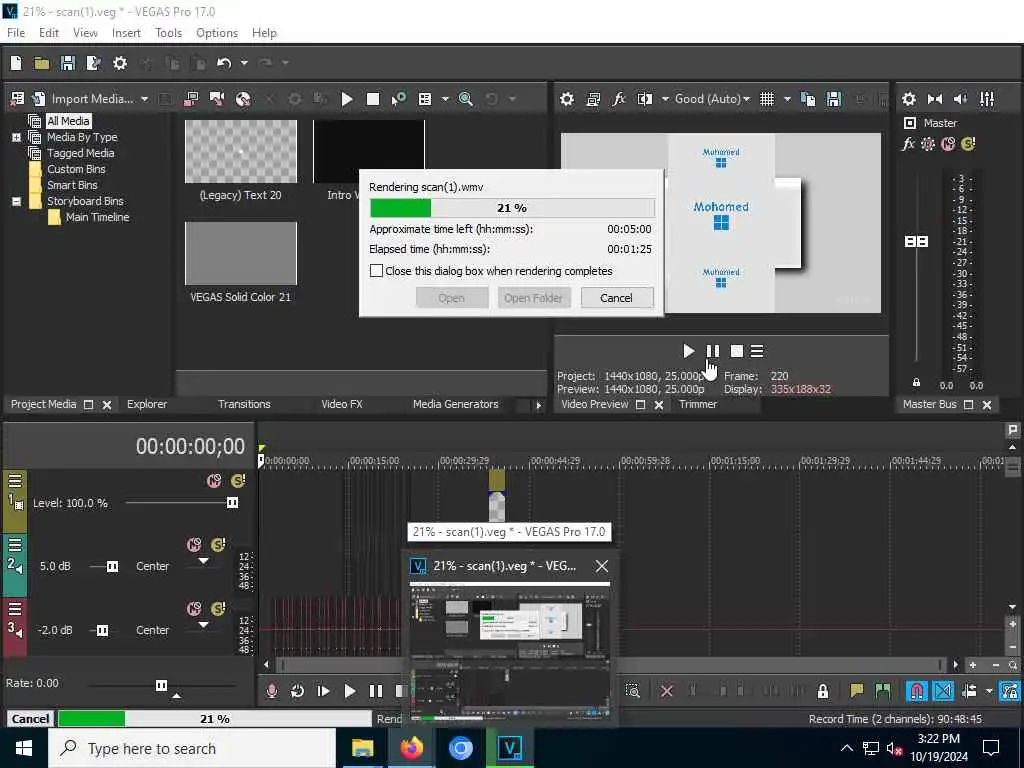Open Auto Ripple mode dropdown arrow

point(989,691)
